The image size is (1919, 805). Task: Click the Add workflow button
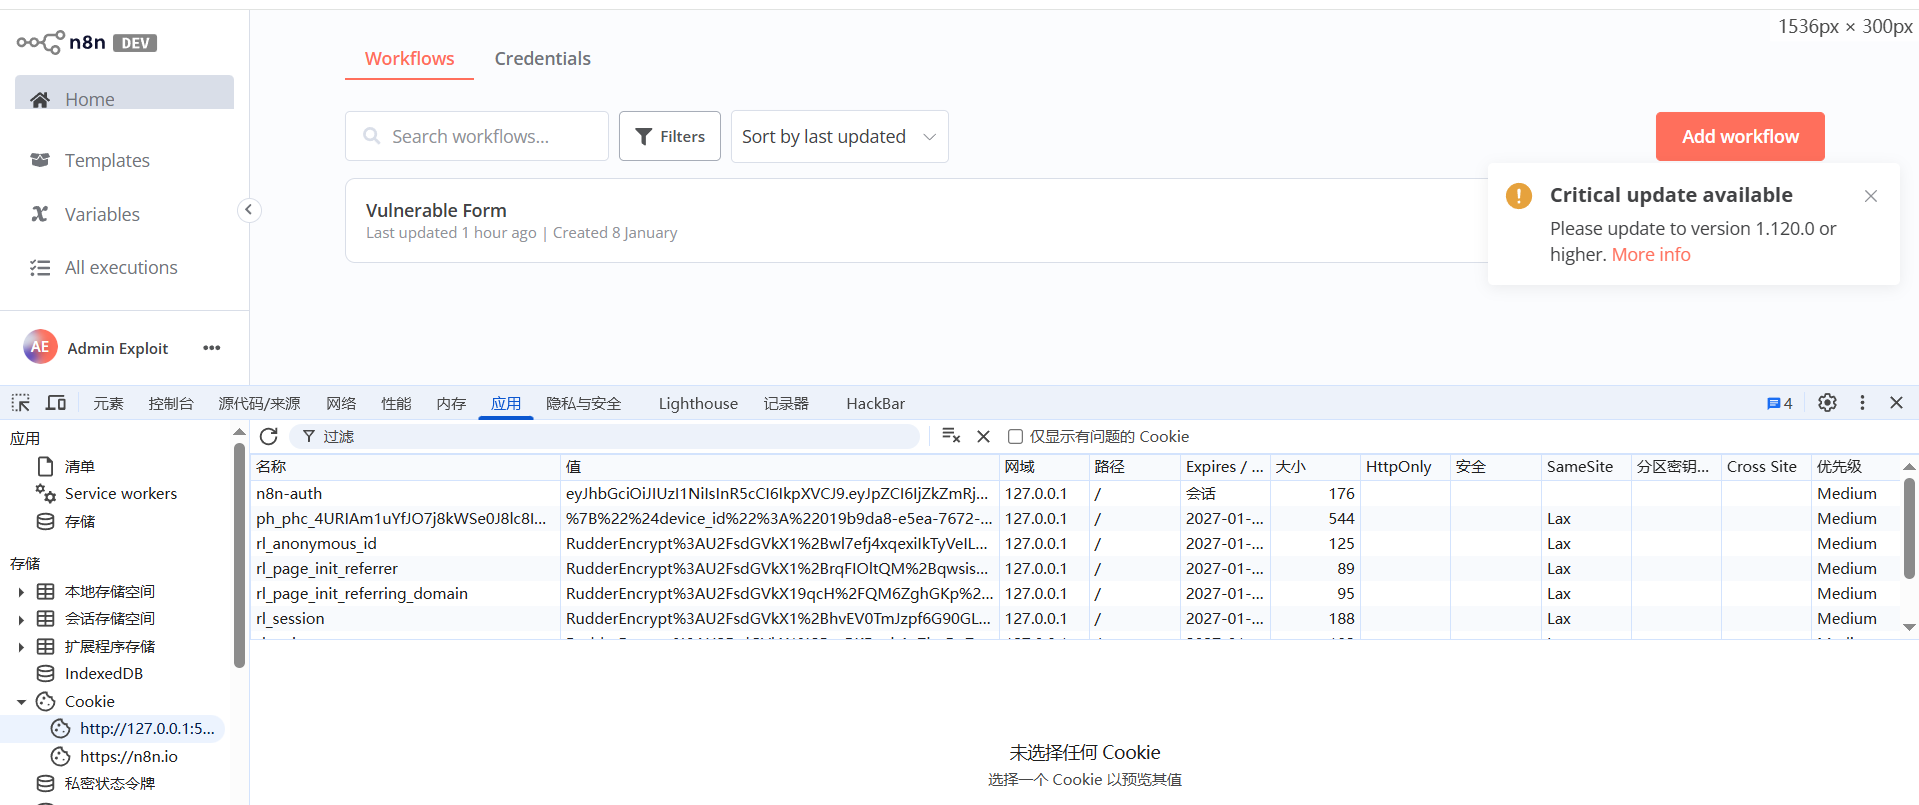tap(1739, 137)
